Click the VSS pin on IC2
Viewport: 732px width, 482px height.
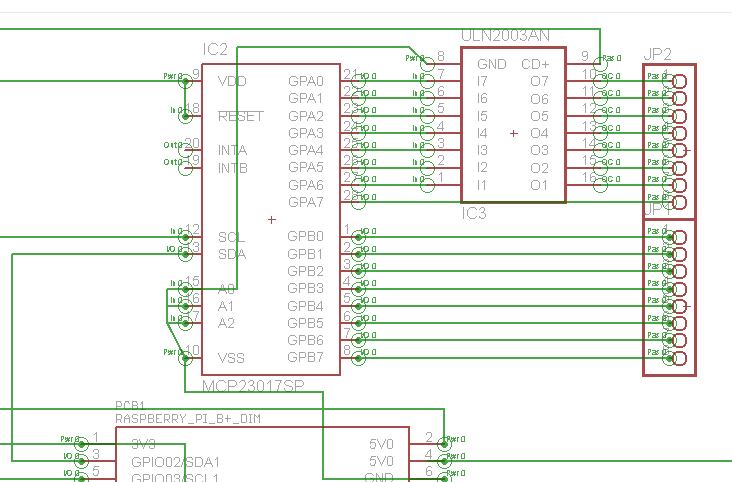pyautogui.click(x=231, y=358)
